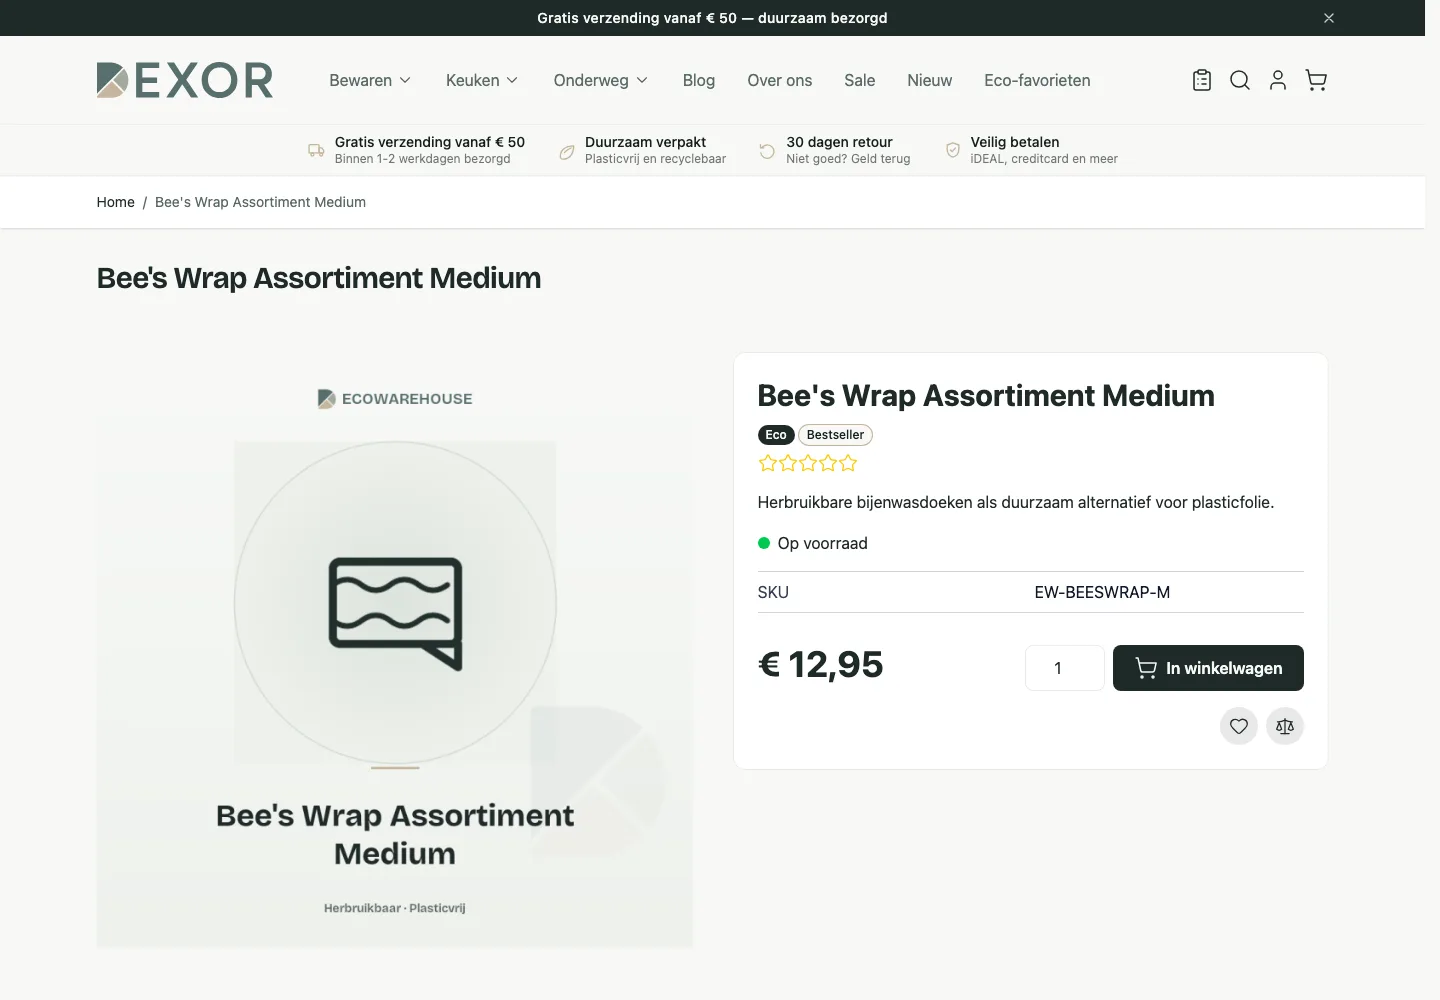
Task: Open the Over ons page
Action: click(x=780, y=80)
